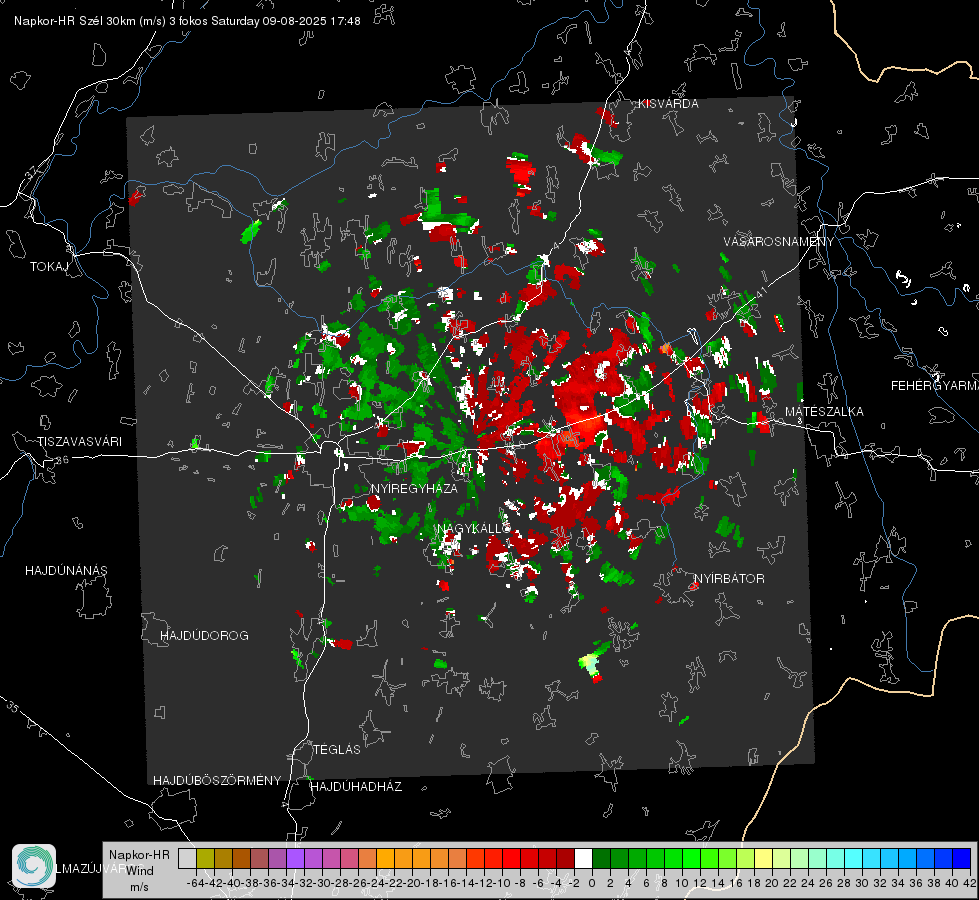Select the KISVÁRDA city label
This screenshot has height=900, width=979.
pyautogui.click(x=668, y=104)
